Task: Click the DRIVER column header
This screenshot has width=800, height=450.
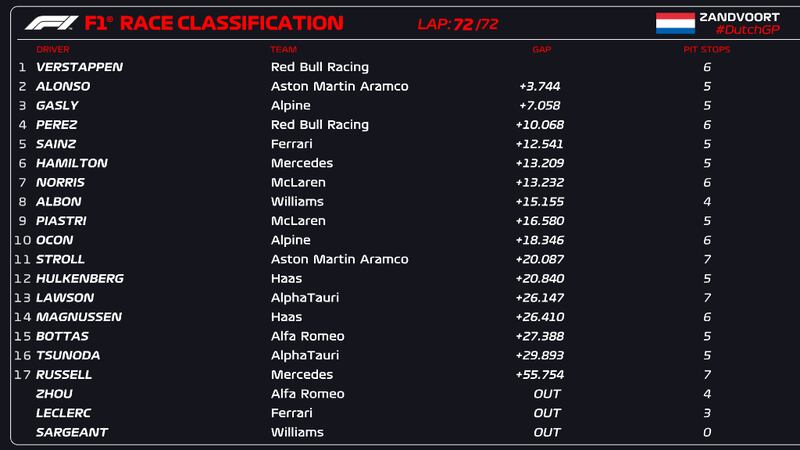Action: 53,49
